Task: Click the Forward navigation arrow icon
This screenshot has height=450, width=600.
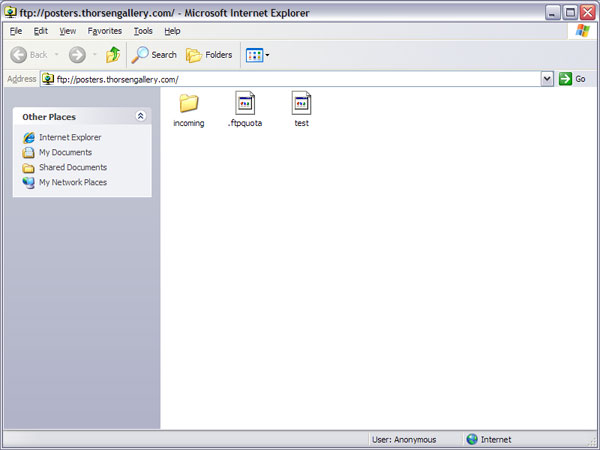Action: point(77,55)
